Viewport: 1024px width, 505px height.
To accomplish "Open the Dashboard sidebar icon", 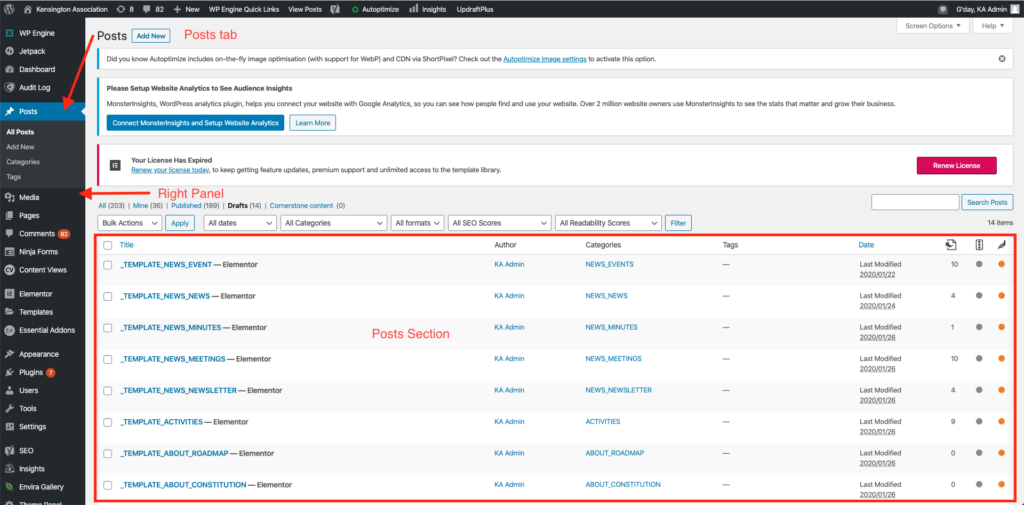I will pyautogui.click(x=10, y=69).
